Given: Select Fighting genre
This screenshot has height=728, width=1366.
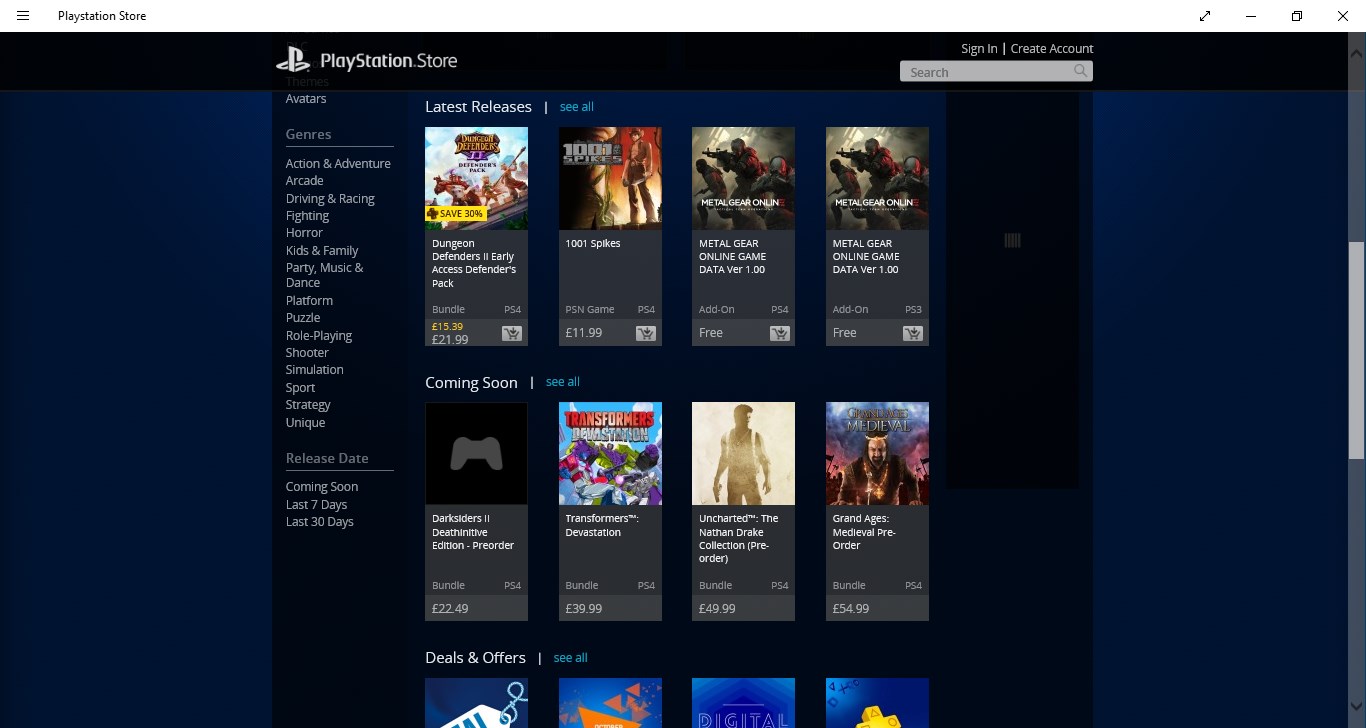Looking at the screenshot, I should coord(307,215).
